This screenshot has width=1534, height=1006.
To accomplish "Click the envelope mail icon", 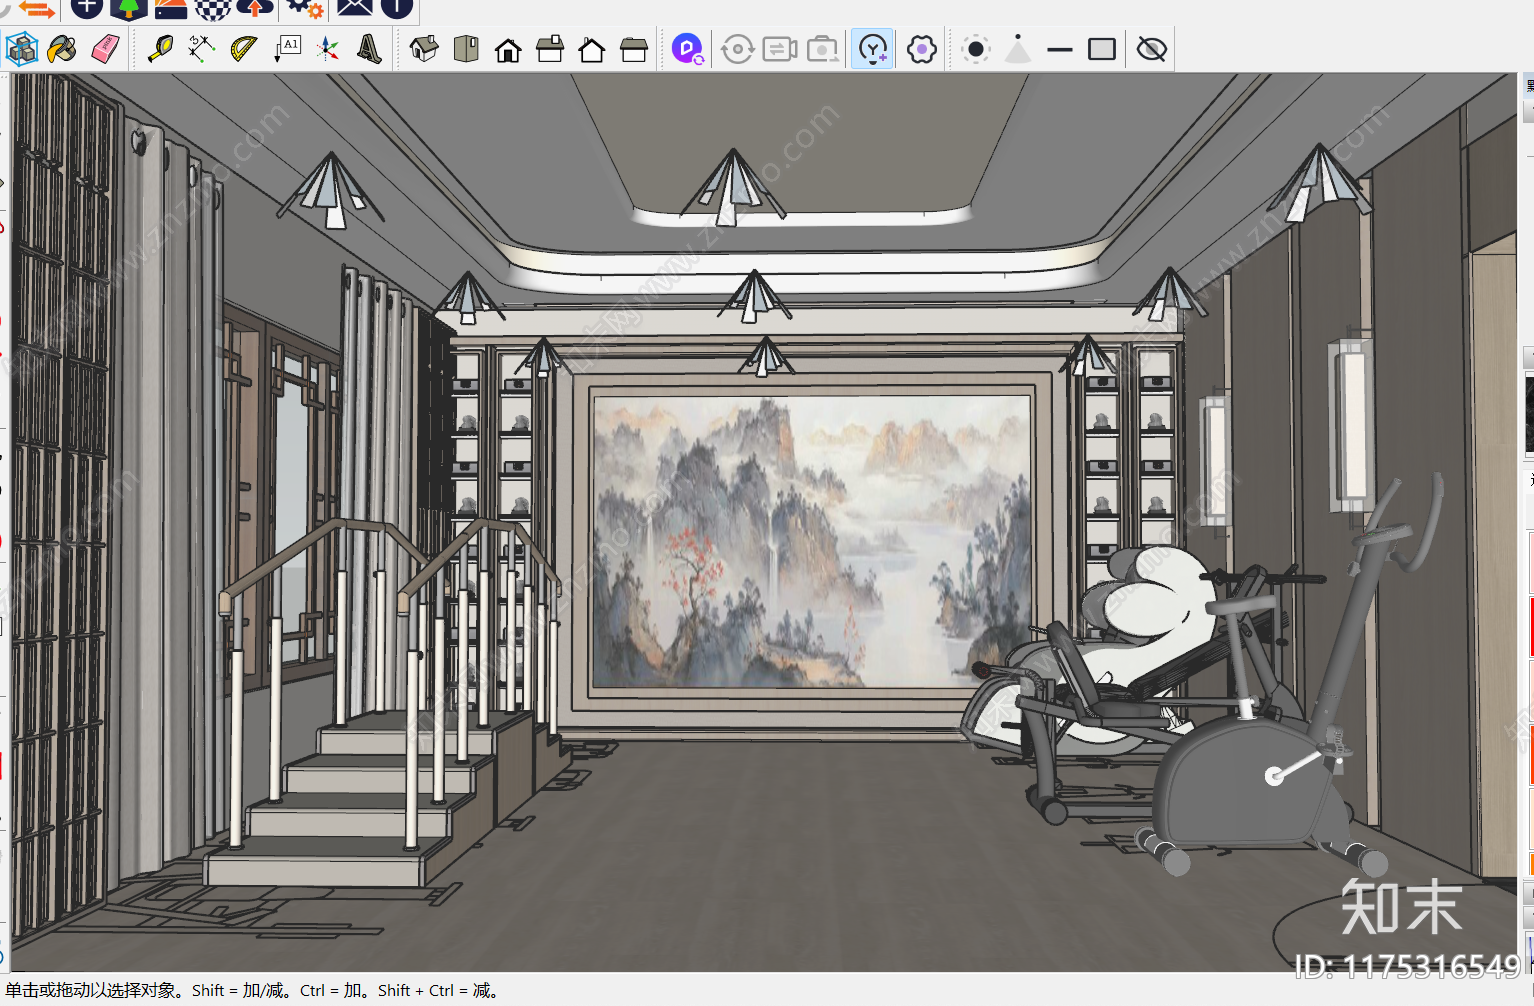I will point(354,9).
